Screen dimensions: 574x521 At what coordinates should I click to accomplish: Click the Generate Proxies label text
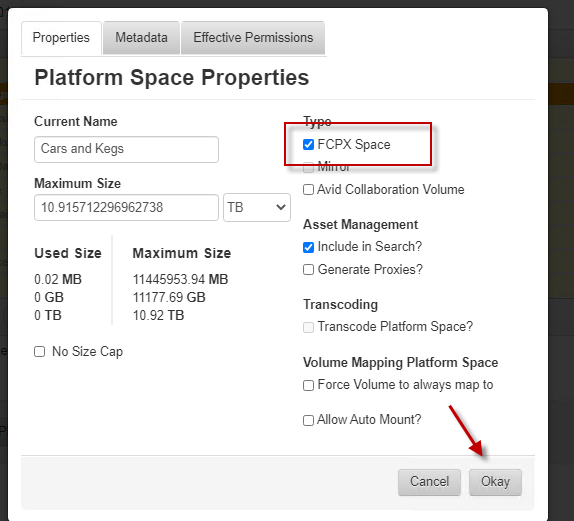[x=370, y=269]
